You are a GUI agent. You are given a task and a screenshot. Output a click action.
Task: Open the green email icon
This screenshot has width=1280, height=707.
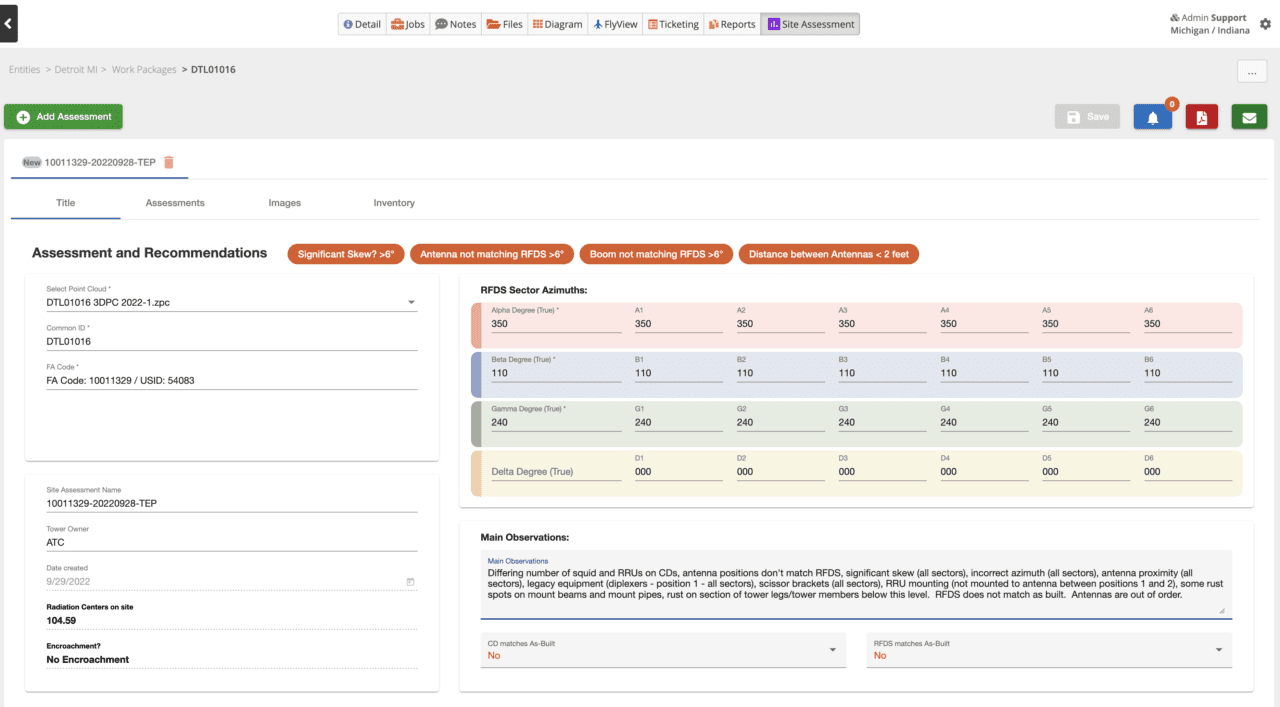click(x=1249, y=116)
